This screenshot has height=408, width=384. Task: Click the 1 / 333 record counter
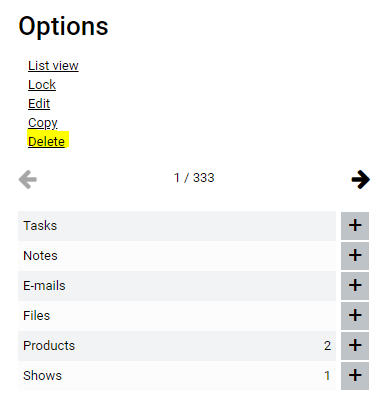194,178
